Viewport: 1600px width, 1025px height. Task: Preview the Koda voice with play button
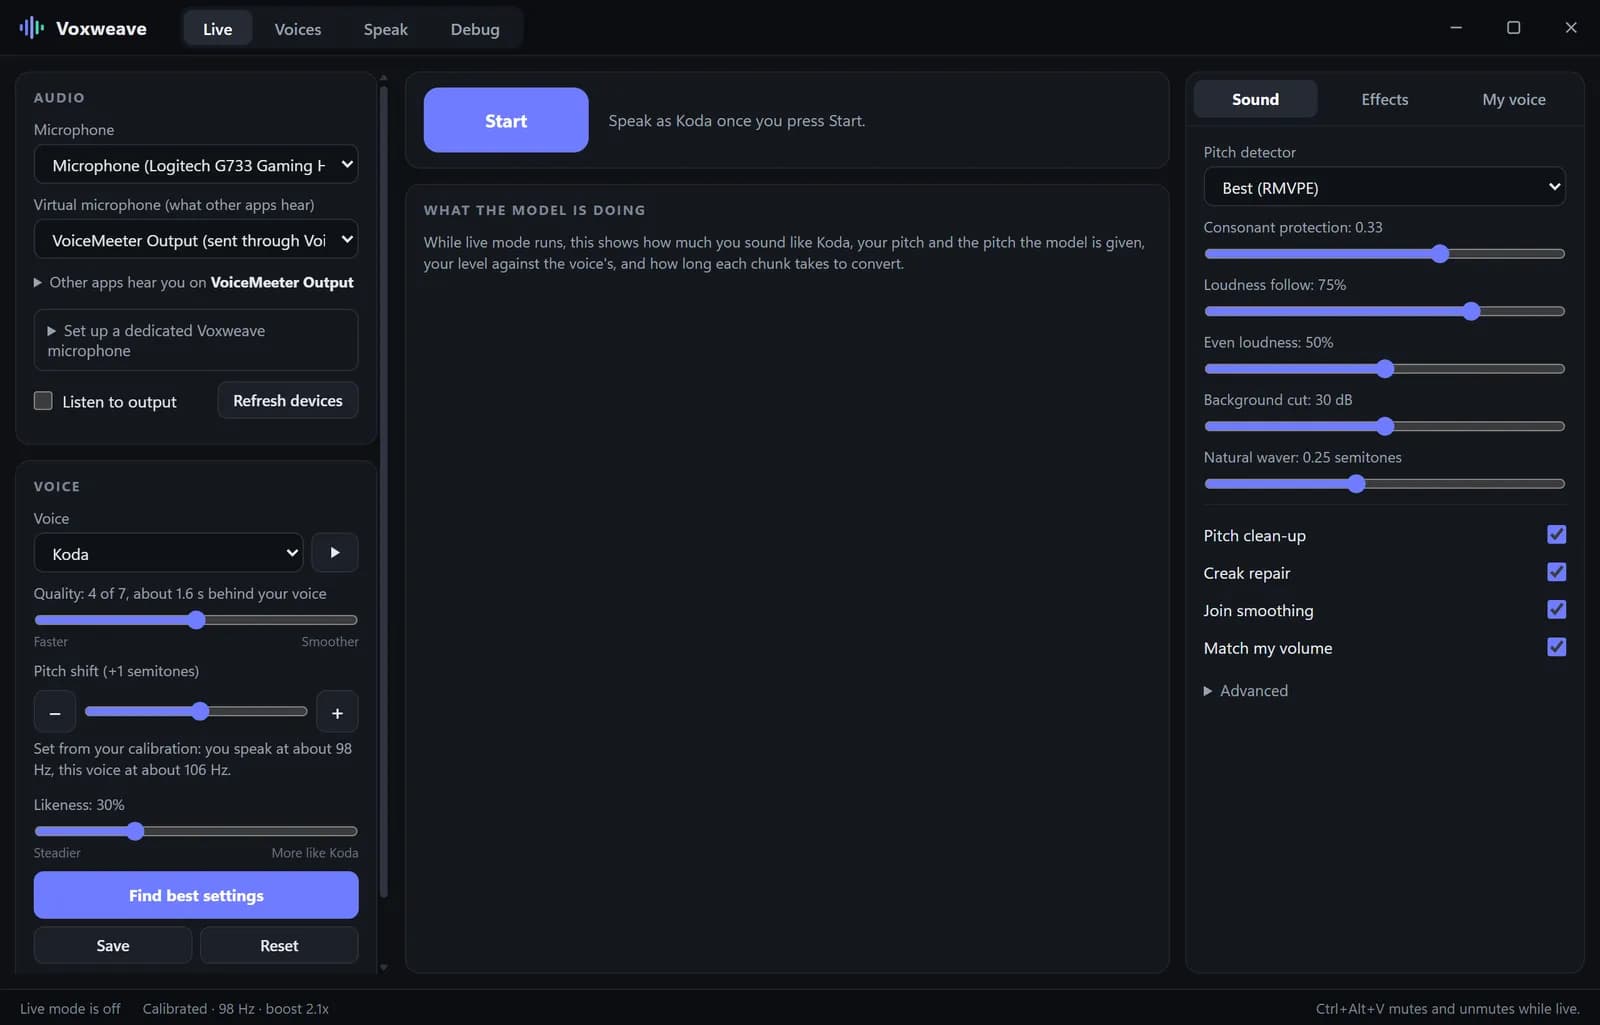[x=335, y=553]
